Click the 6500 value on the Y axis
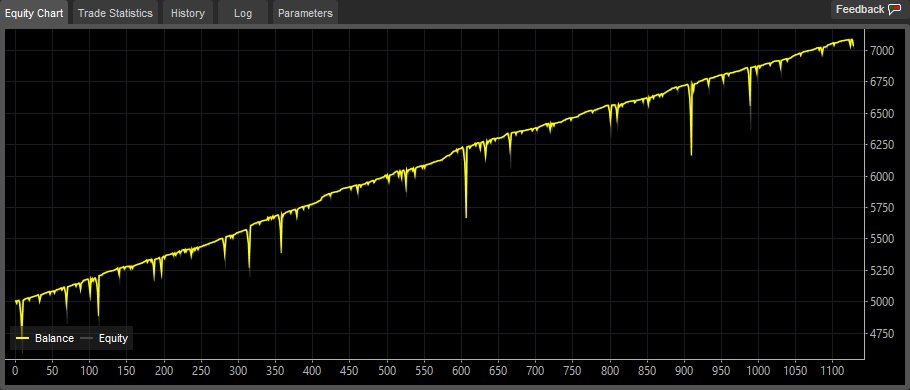The height and width of the screenshot is (390, 910). click(x=882, y=114)
